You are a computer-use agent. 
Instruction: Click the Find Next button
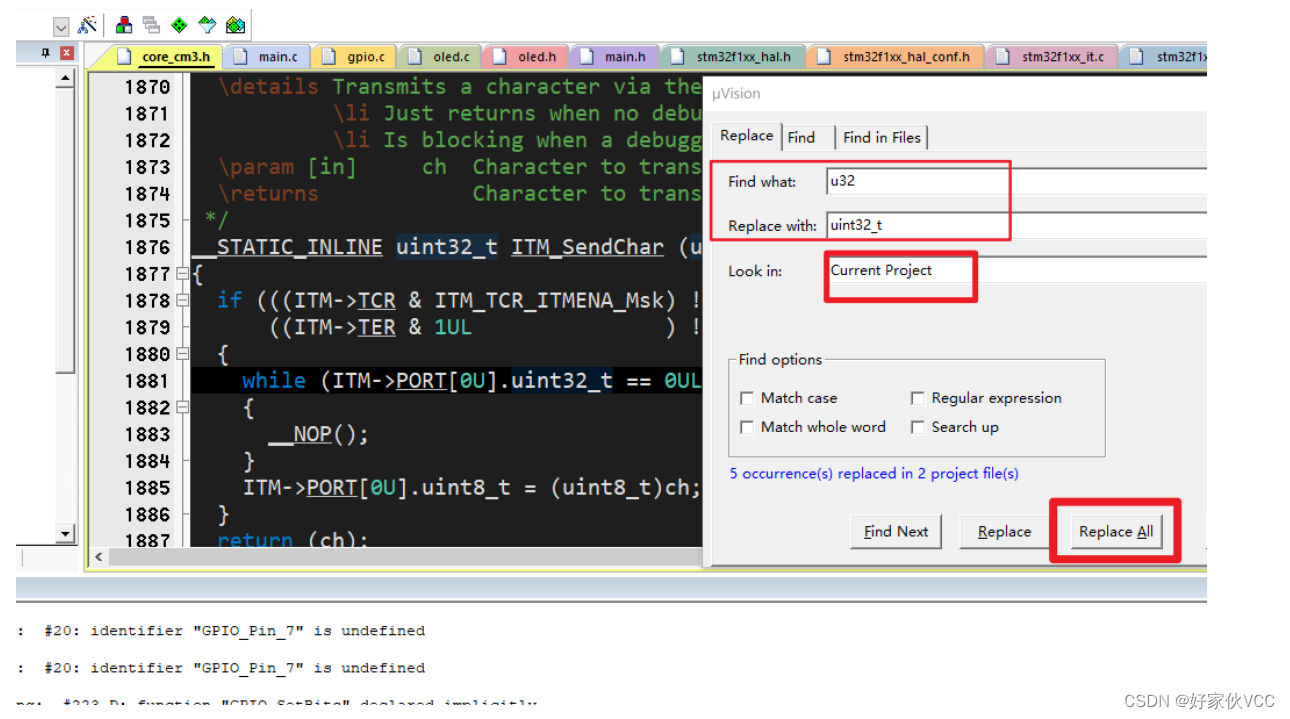point(896,532)
